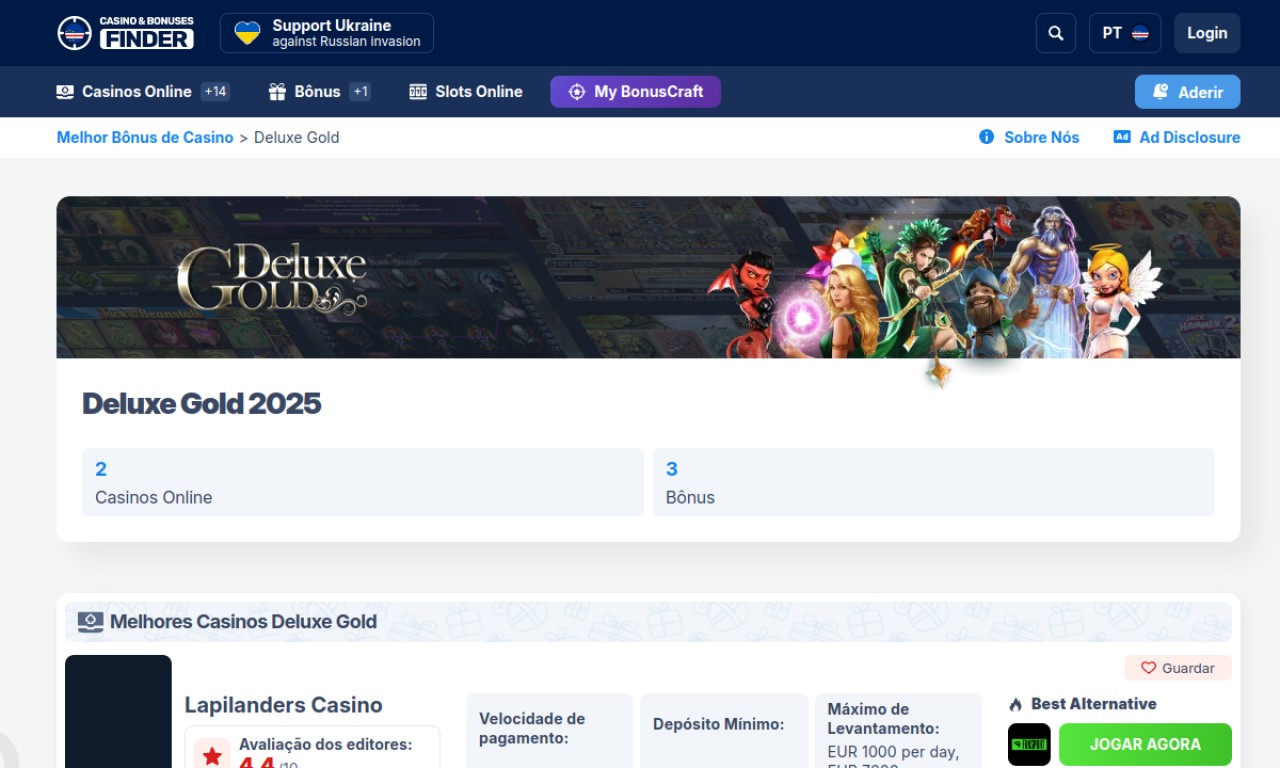Click the flag icon next to PT
Image resolution: width=1280 pixels, height=768 pixels.
(1140, 33)
